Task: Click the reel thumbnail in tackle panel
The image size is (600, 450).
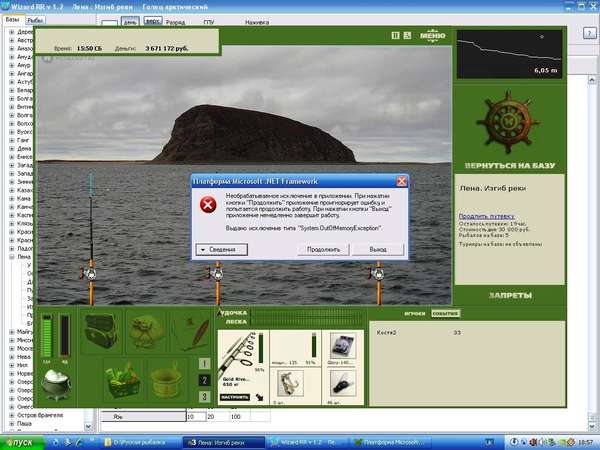Action: point(343,345)
